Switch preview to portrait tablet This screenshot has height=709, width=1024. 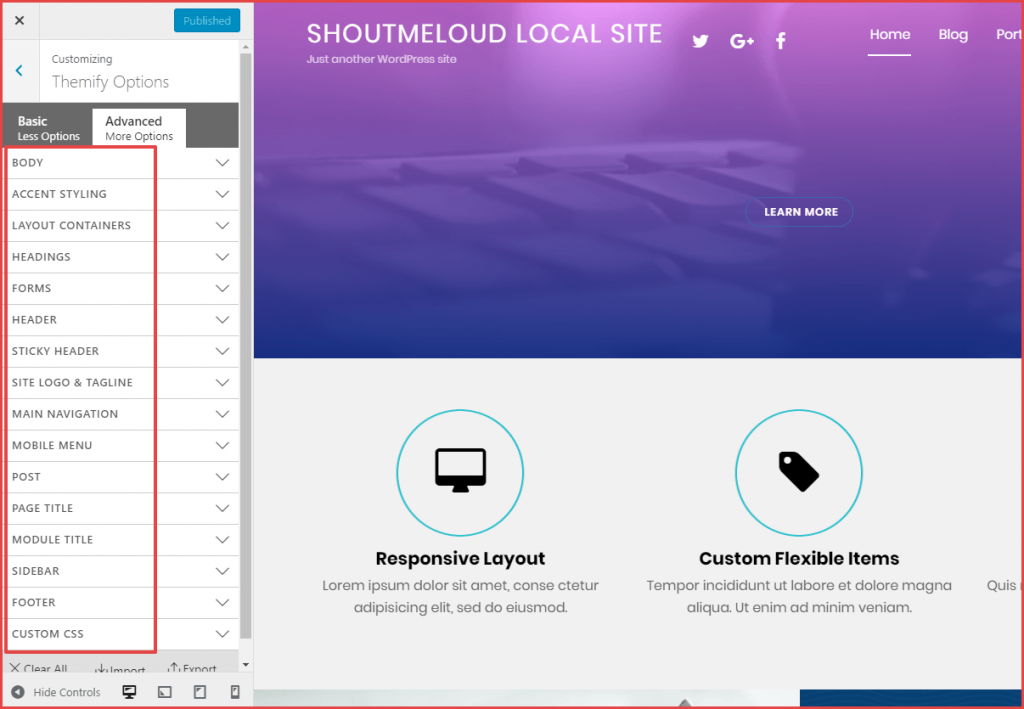coord(200,692)
